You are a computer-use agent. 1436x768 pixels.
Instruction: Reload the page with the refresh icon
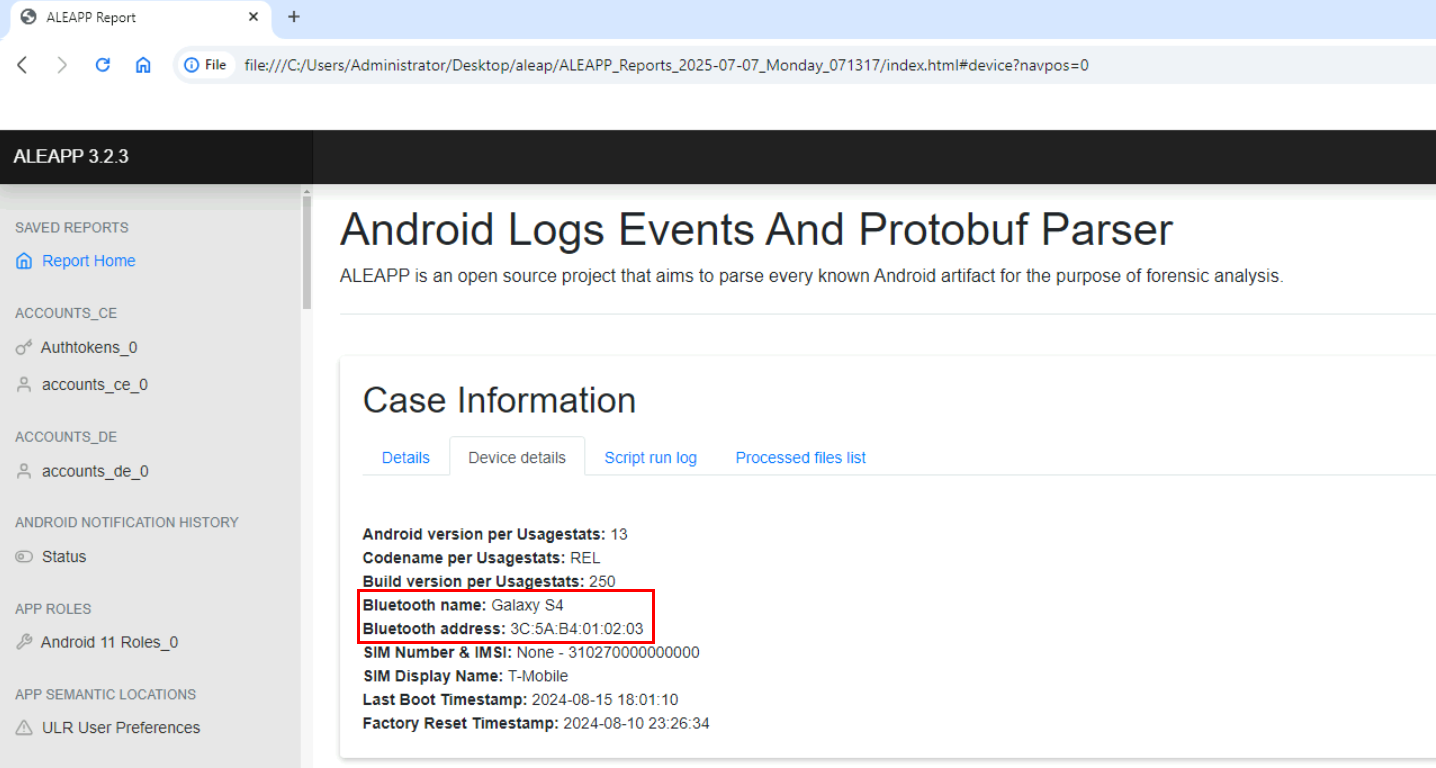[x=102, y=65]
